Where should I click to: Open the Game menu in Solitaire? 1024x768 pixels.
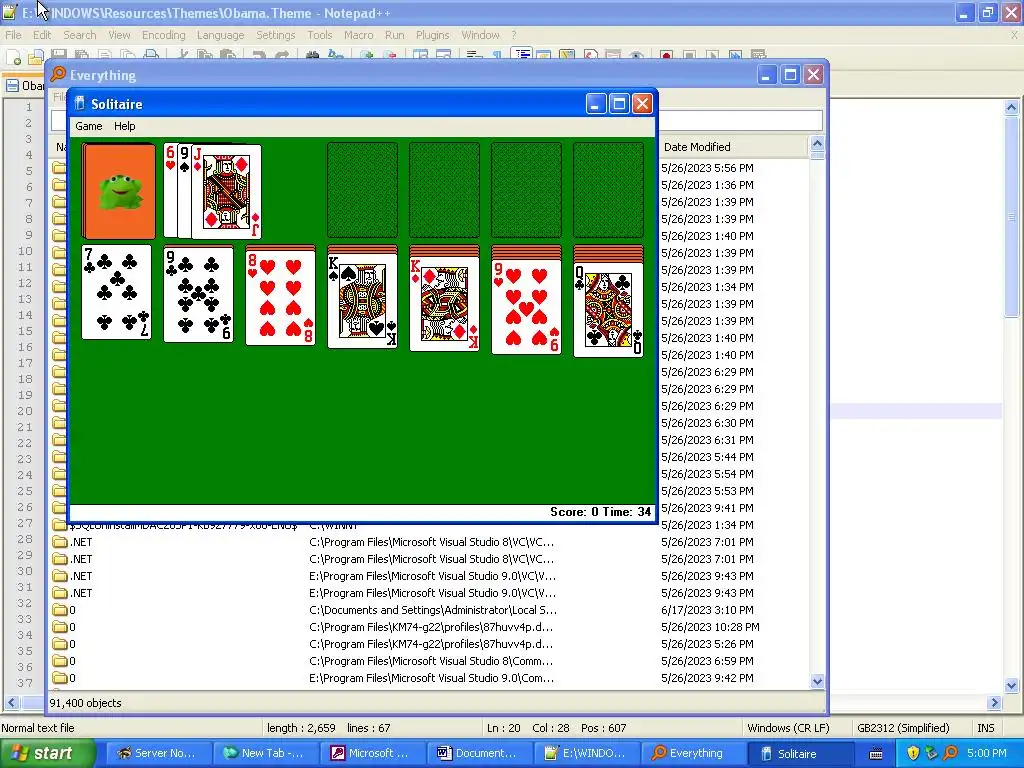click(89, 126)
